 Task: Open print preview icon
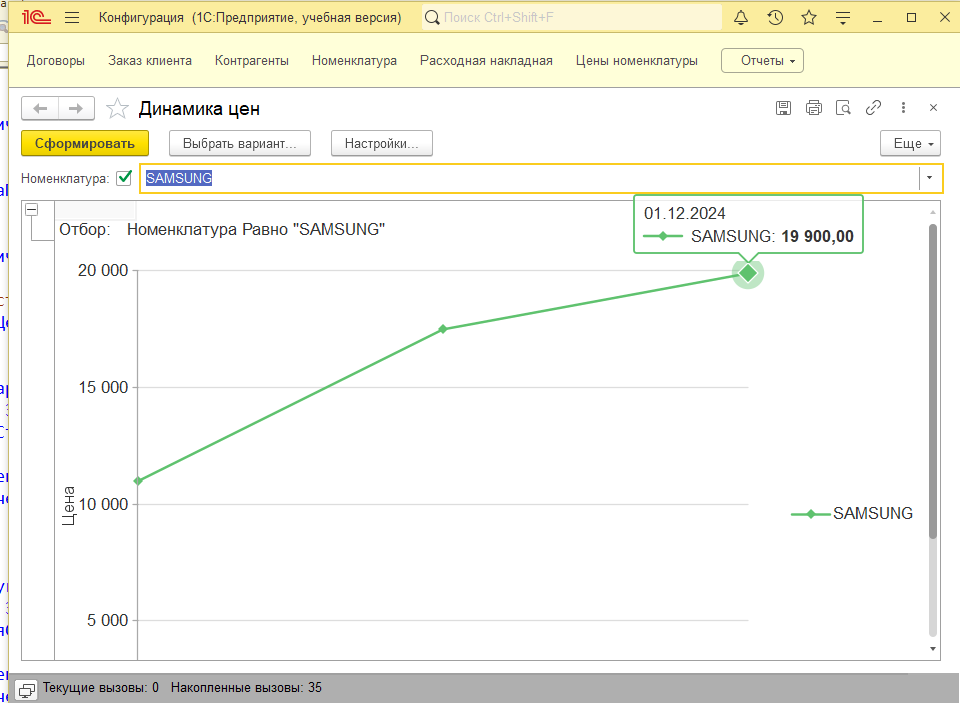click(x=843, y=108)
